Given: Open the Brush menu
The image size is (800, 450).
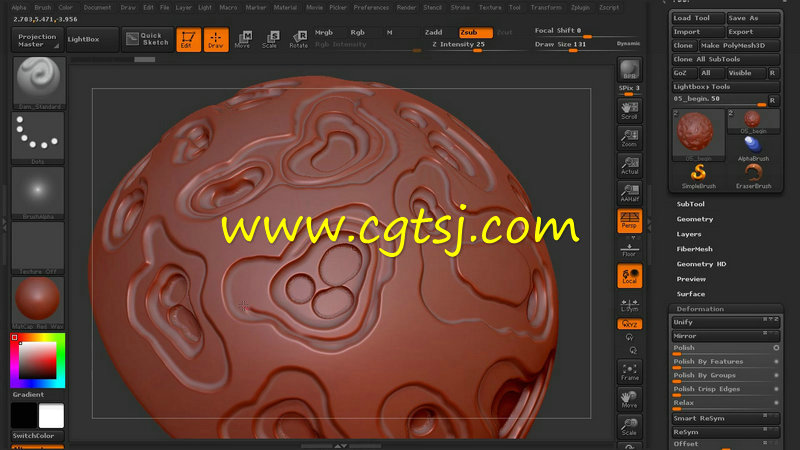Looking at the screenshot, I should point(42,8).
